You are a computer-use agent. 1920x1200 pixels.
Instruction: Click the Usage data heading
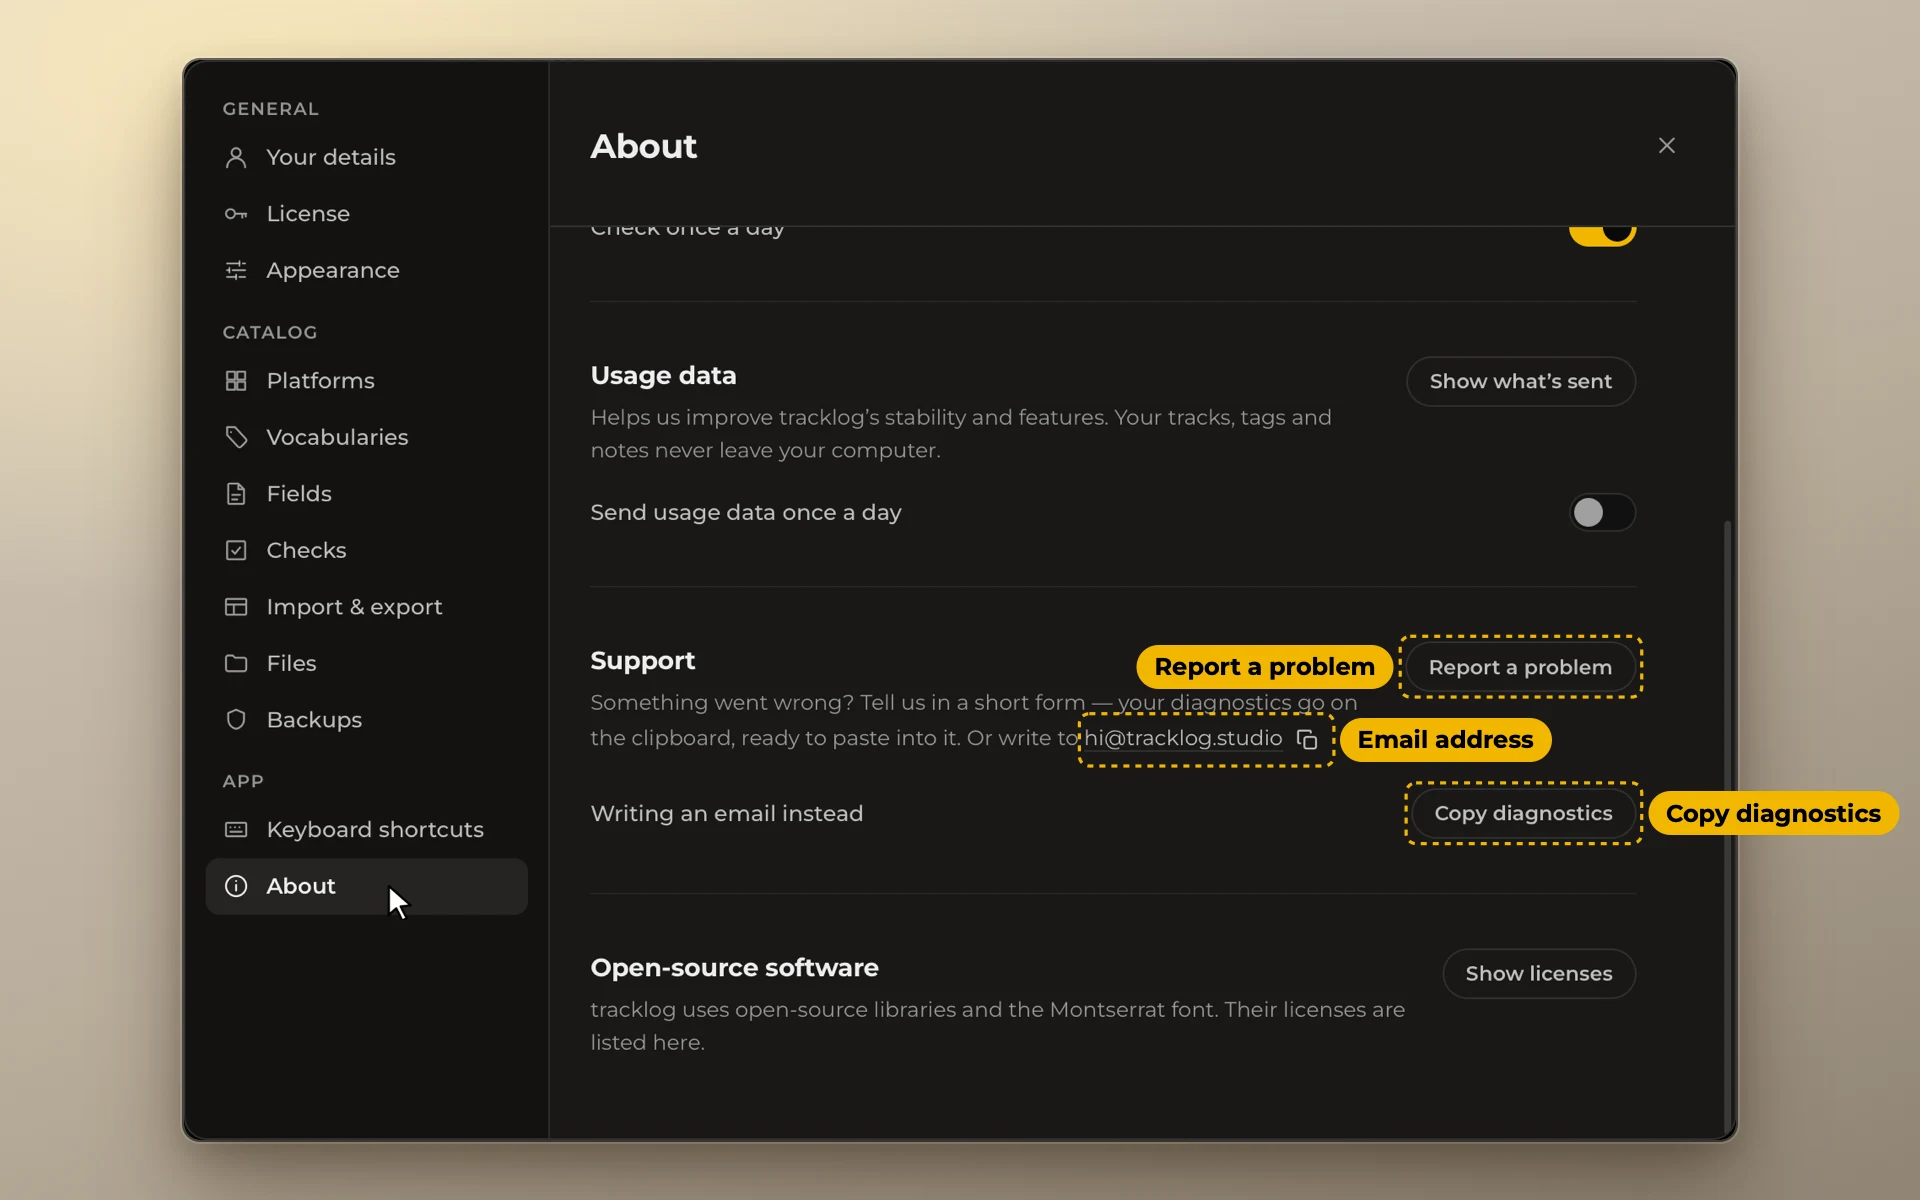pyautogui.click(x=663, y=375)
